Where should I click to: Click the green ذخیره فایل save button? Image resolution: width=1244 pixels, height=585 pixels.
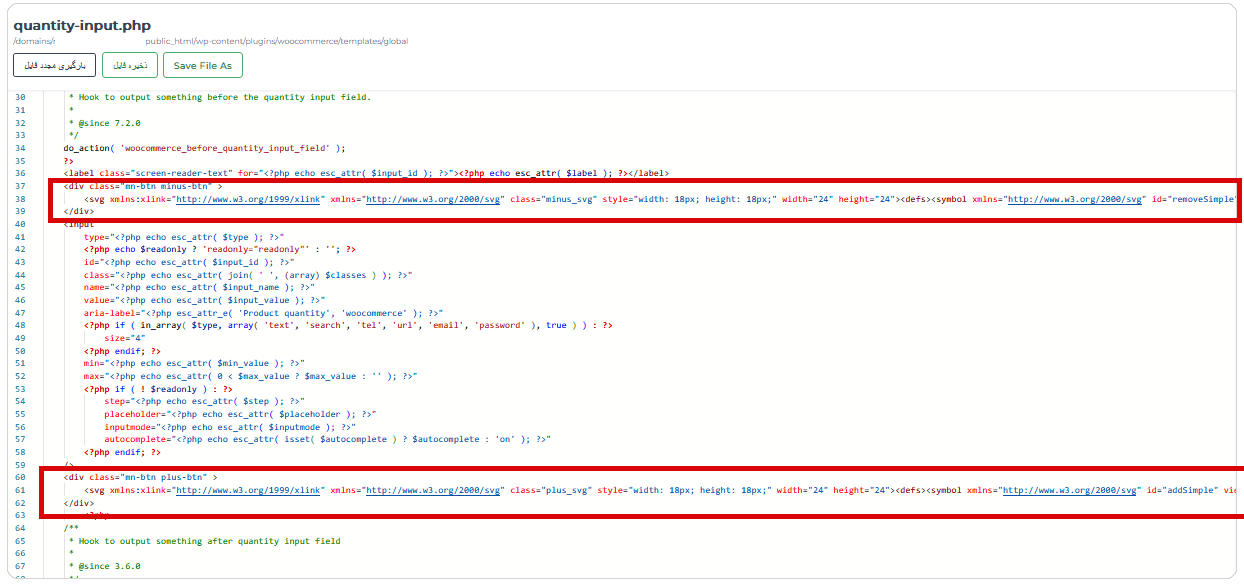130,66
